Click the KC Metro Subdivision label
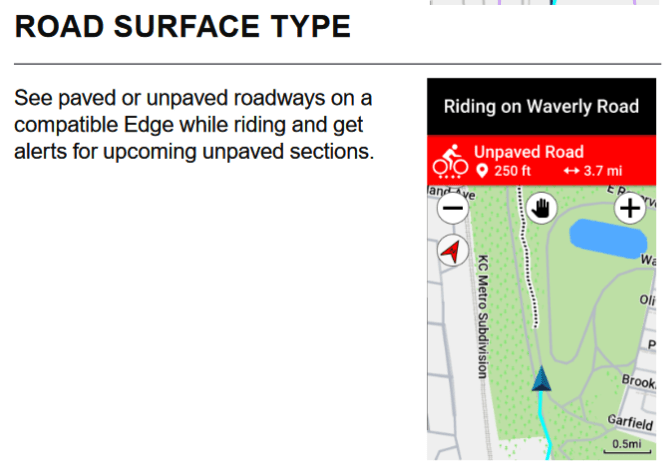The image size is (671, 472). click(483, 317)
